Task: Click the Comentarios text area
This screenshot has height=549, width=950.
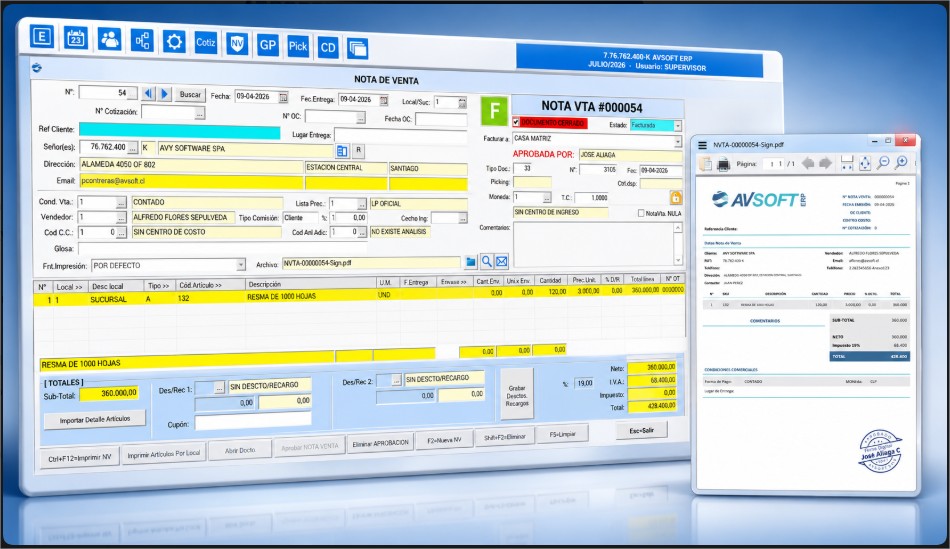Action: point(594,244)
